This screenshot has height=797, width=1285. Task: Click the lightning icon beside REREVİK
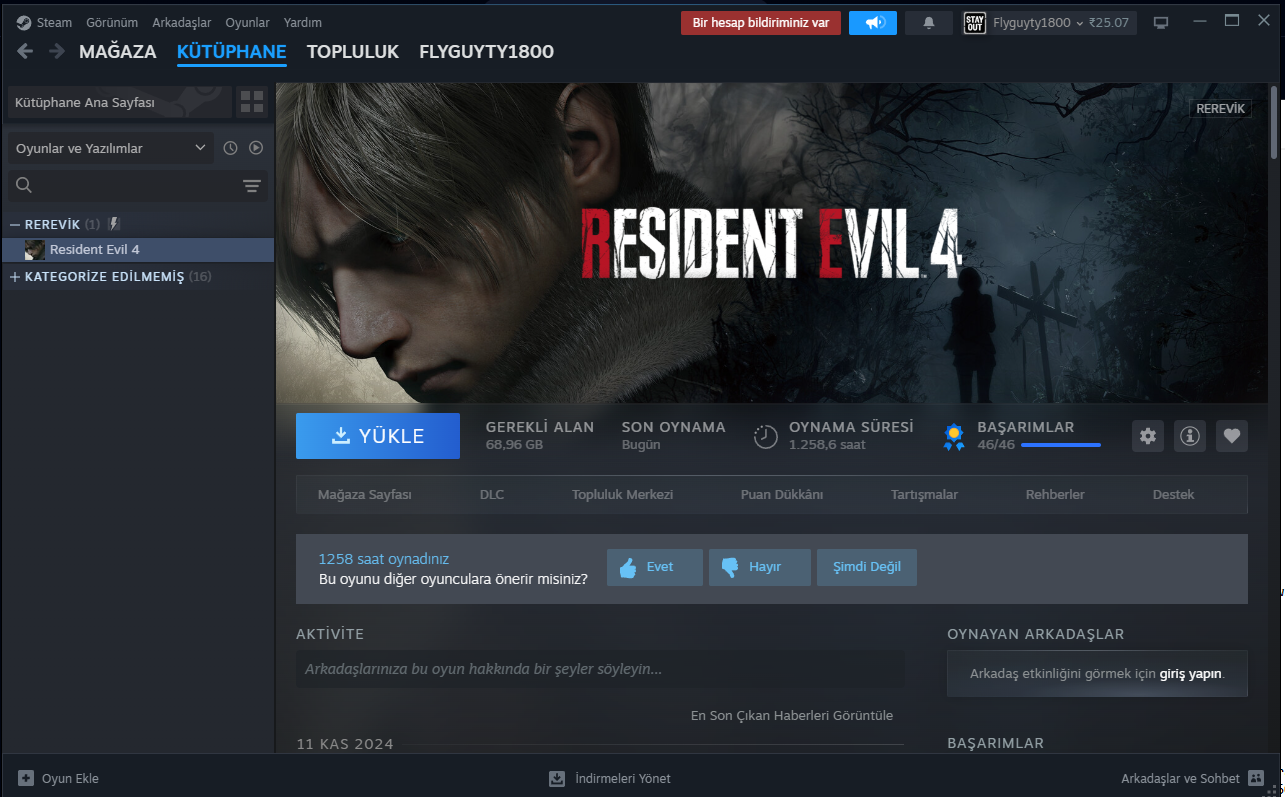(114, 224)
